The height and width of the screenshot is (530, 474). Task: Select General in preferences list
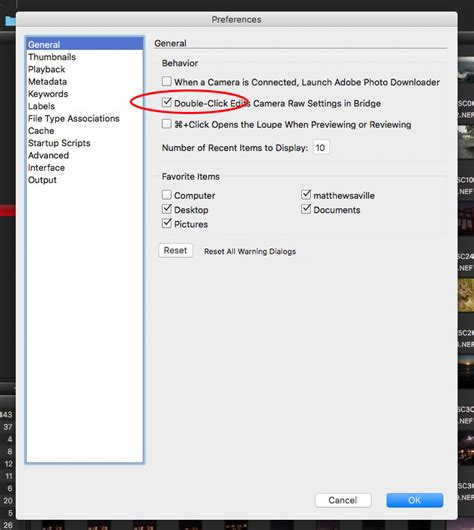[x=85, y=45]
